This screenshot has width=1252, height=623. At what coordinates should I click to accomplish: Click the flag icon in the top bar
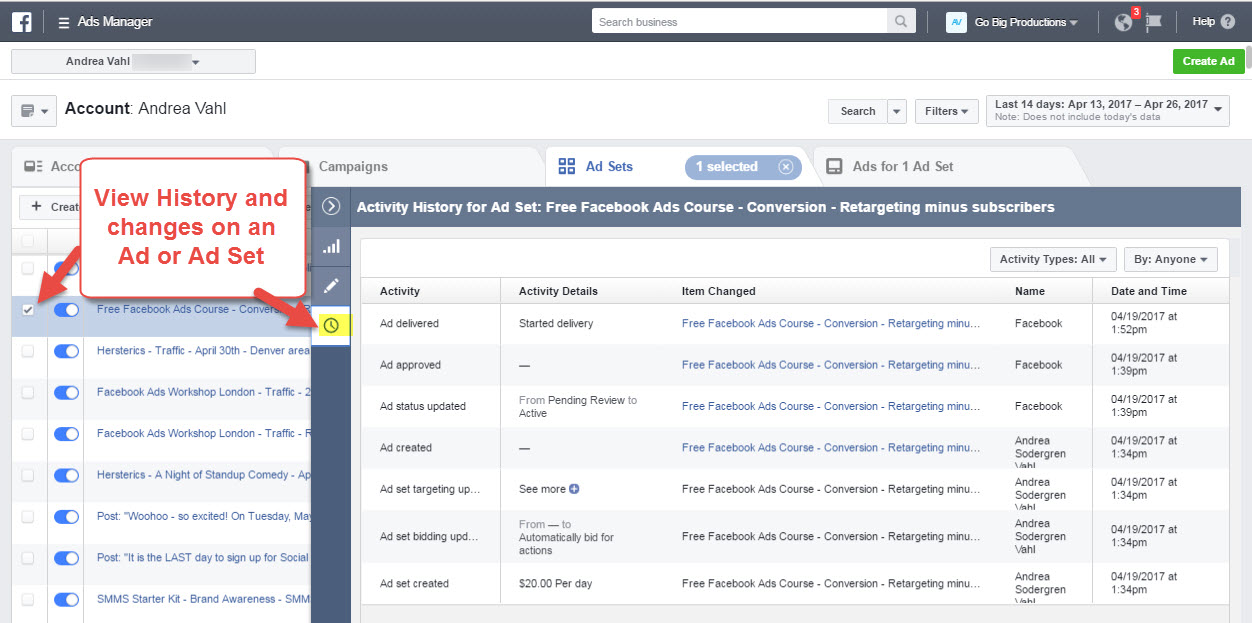click(x=1154, y=22)
